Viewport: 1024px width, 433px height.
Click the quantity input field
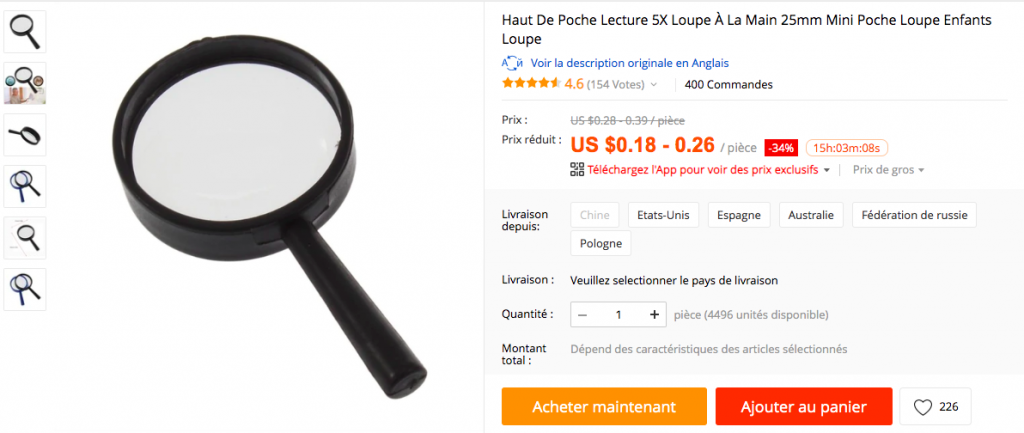point(618,315)
